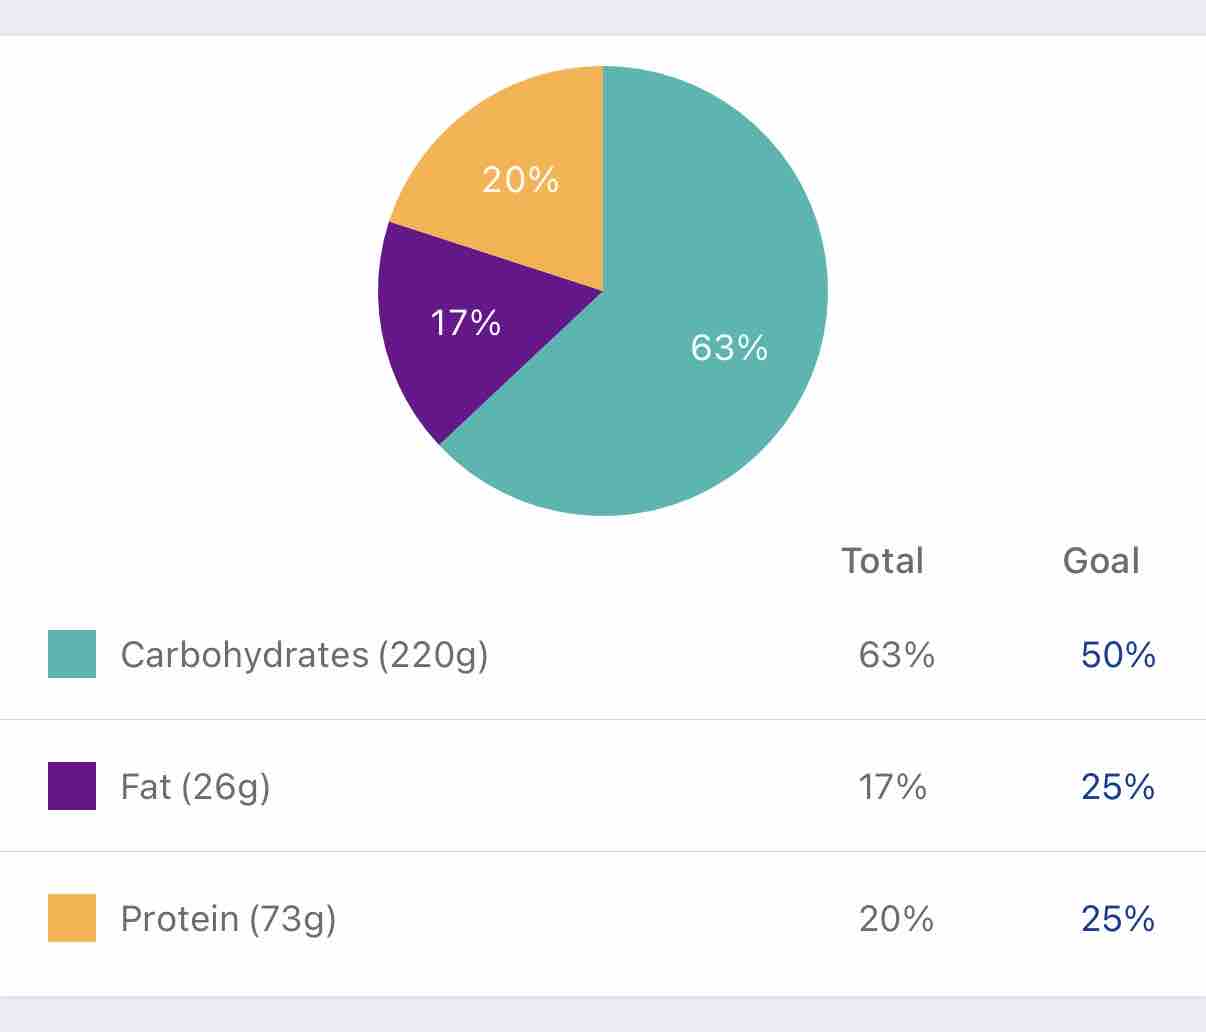Tap the 20% label inside pie chart

(520, 180)
